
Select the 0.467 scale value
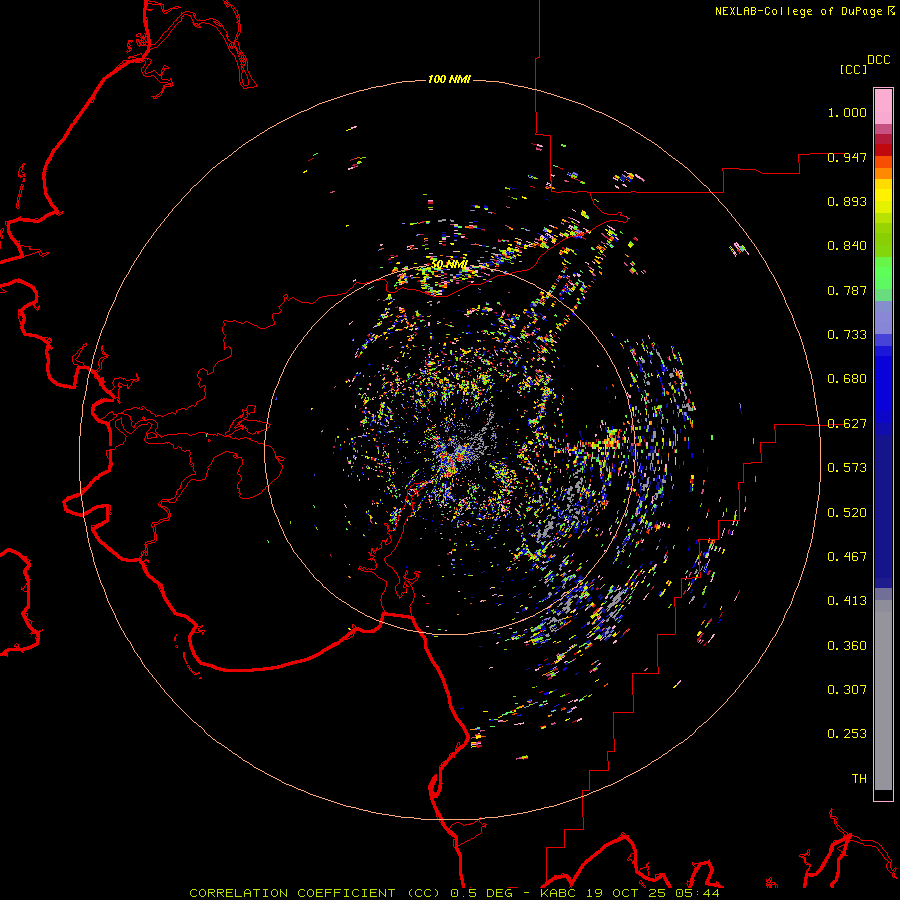[847, 557]
